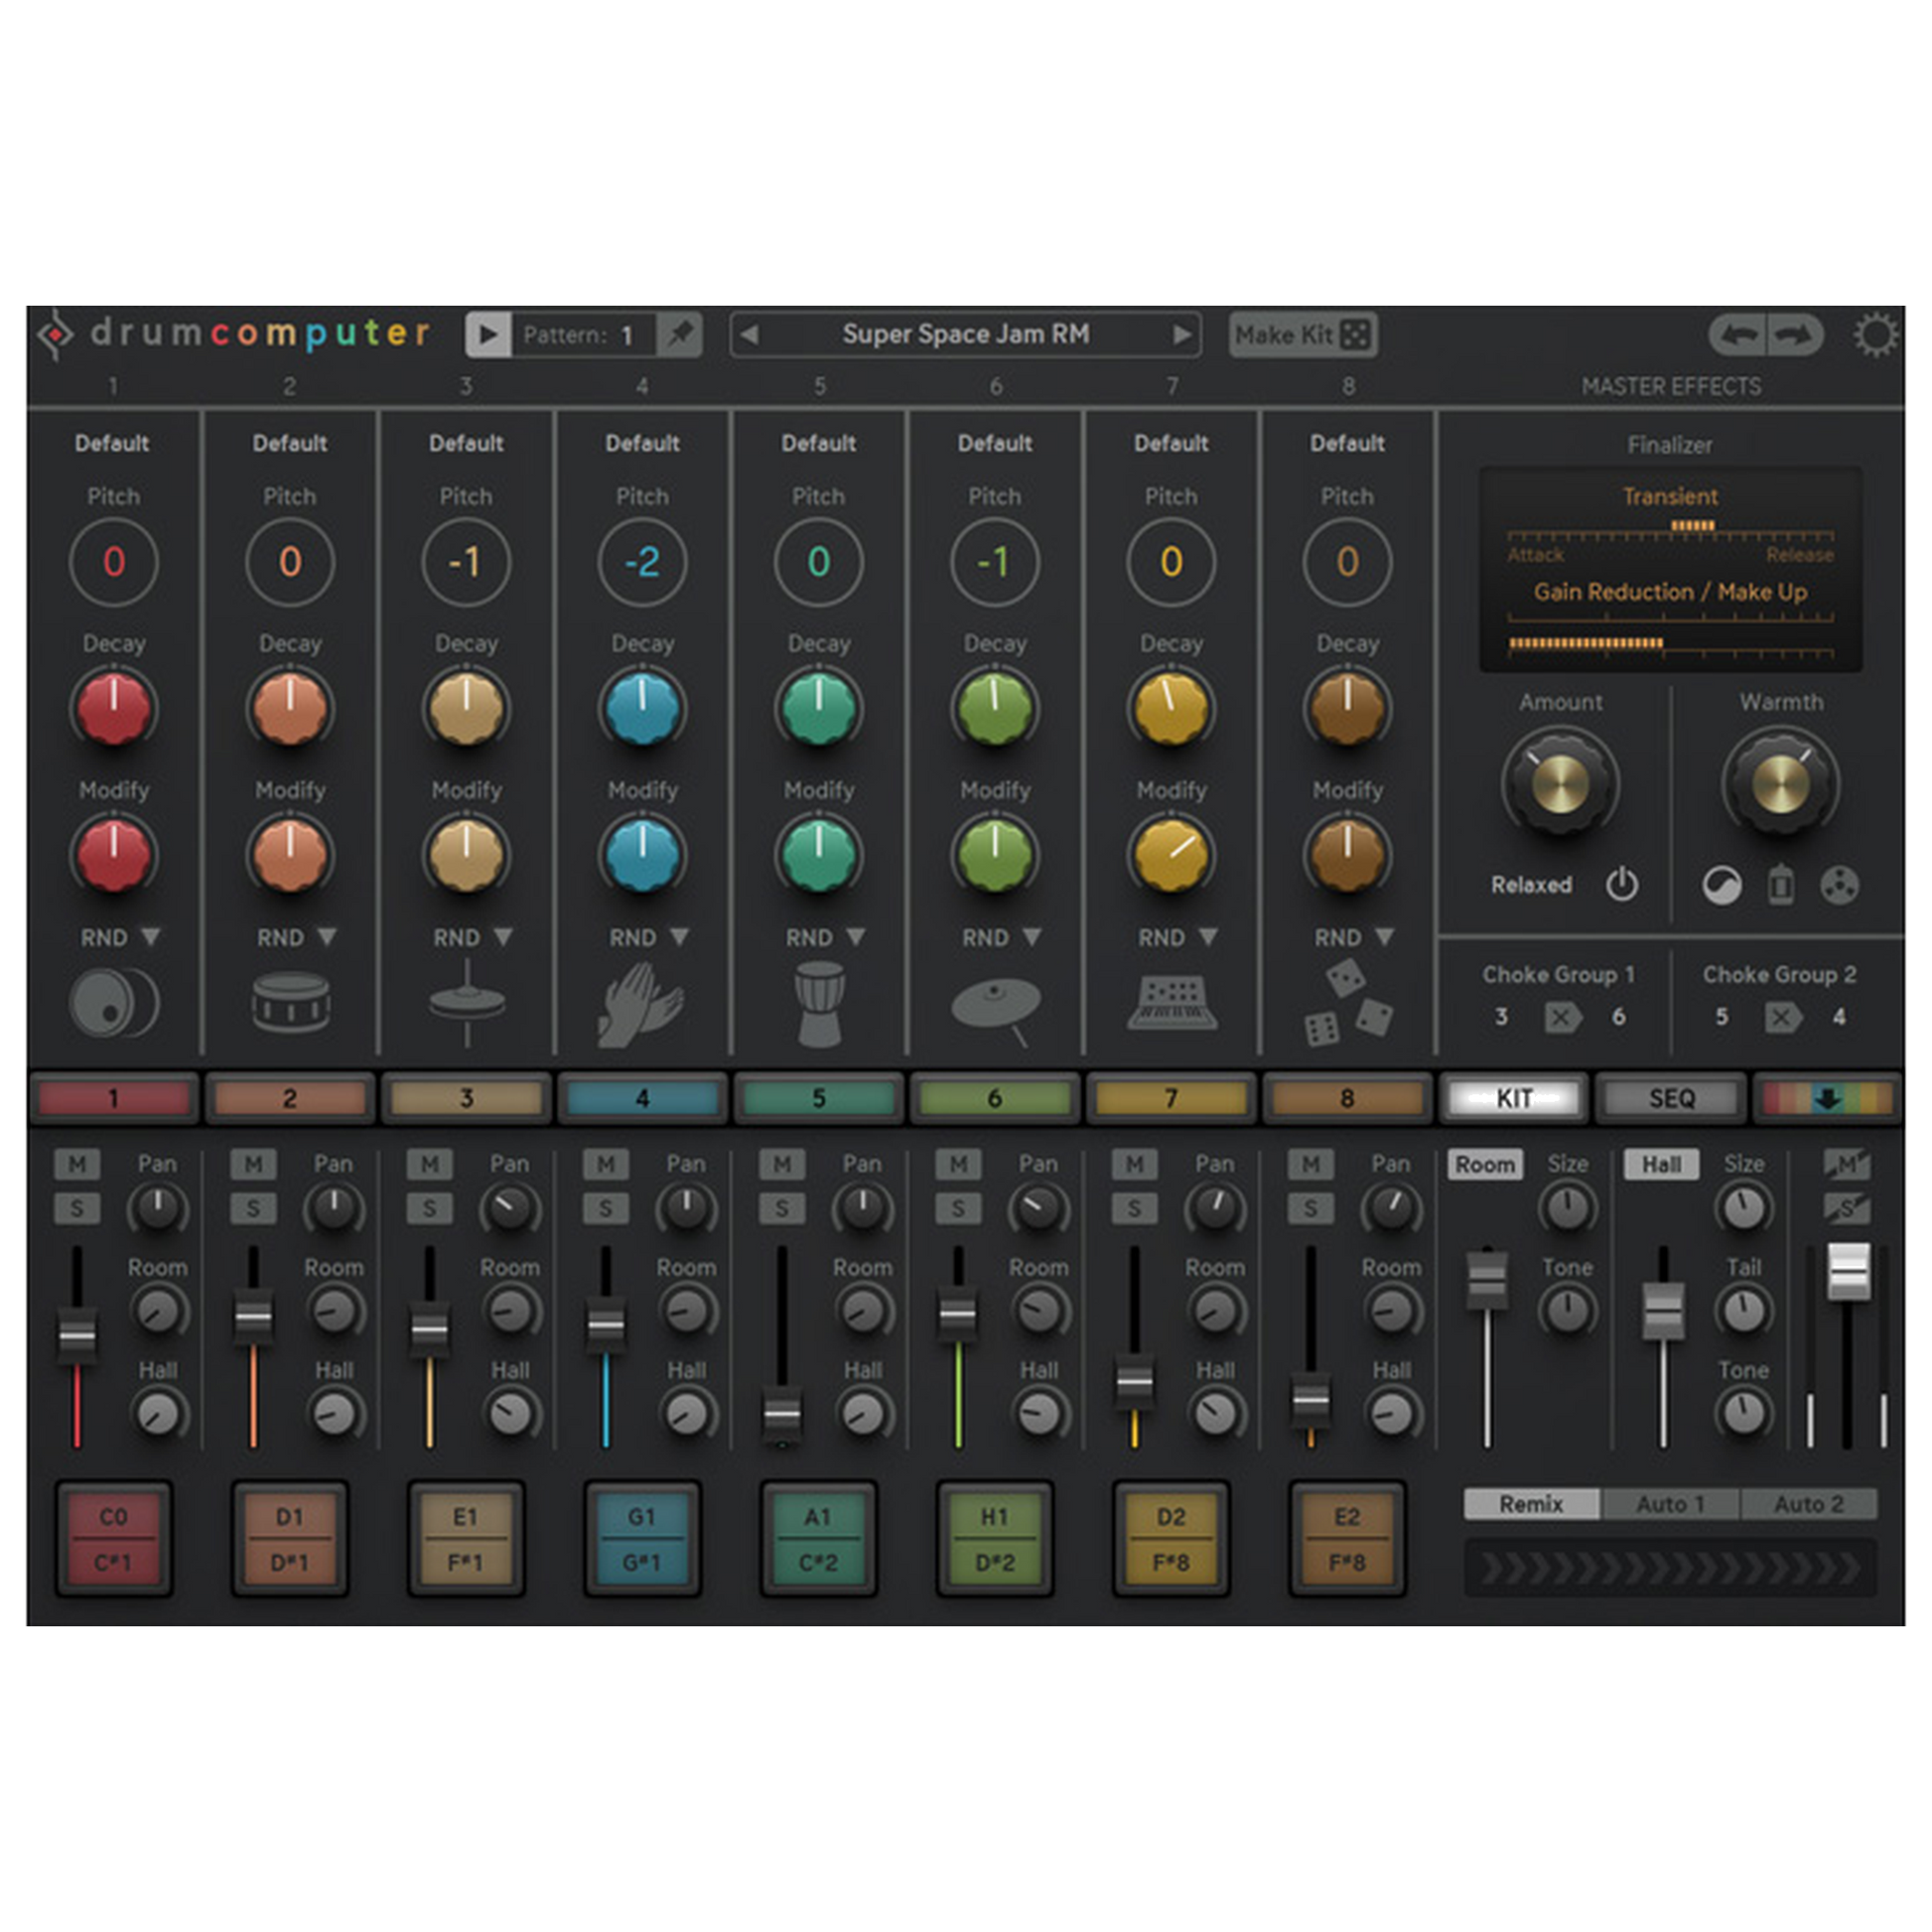Click the Make Kit button
This screenshot has width=1932, height=1932.
1302,335
